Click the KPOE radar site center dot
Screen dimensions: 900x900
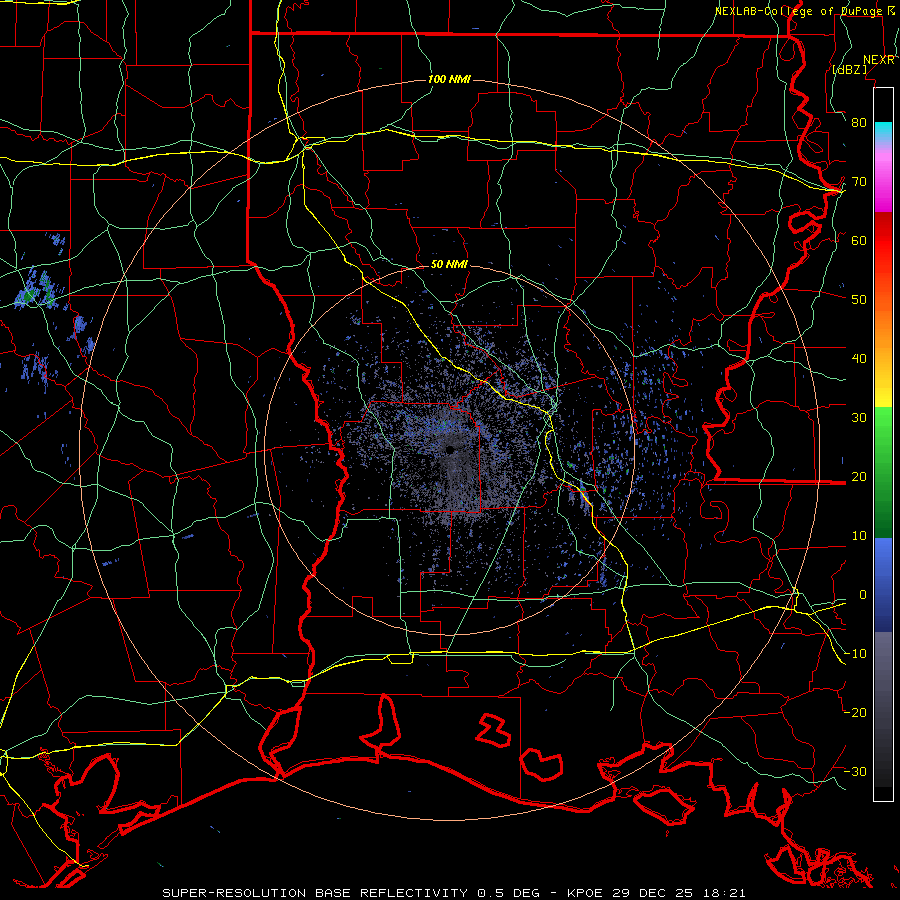(x=450, y=449)
